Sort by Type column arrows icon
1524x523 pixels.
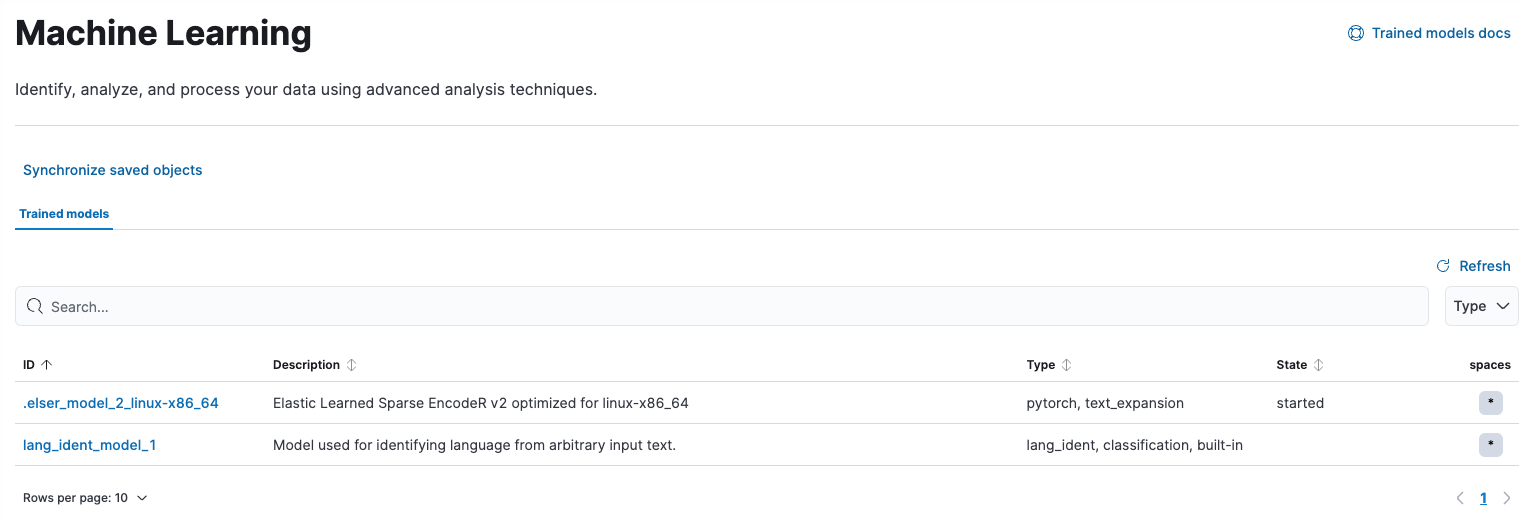pos(1066,365)
